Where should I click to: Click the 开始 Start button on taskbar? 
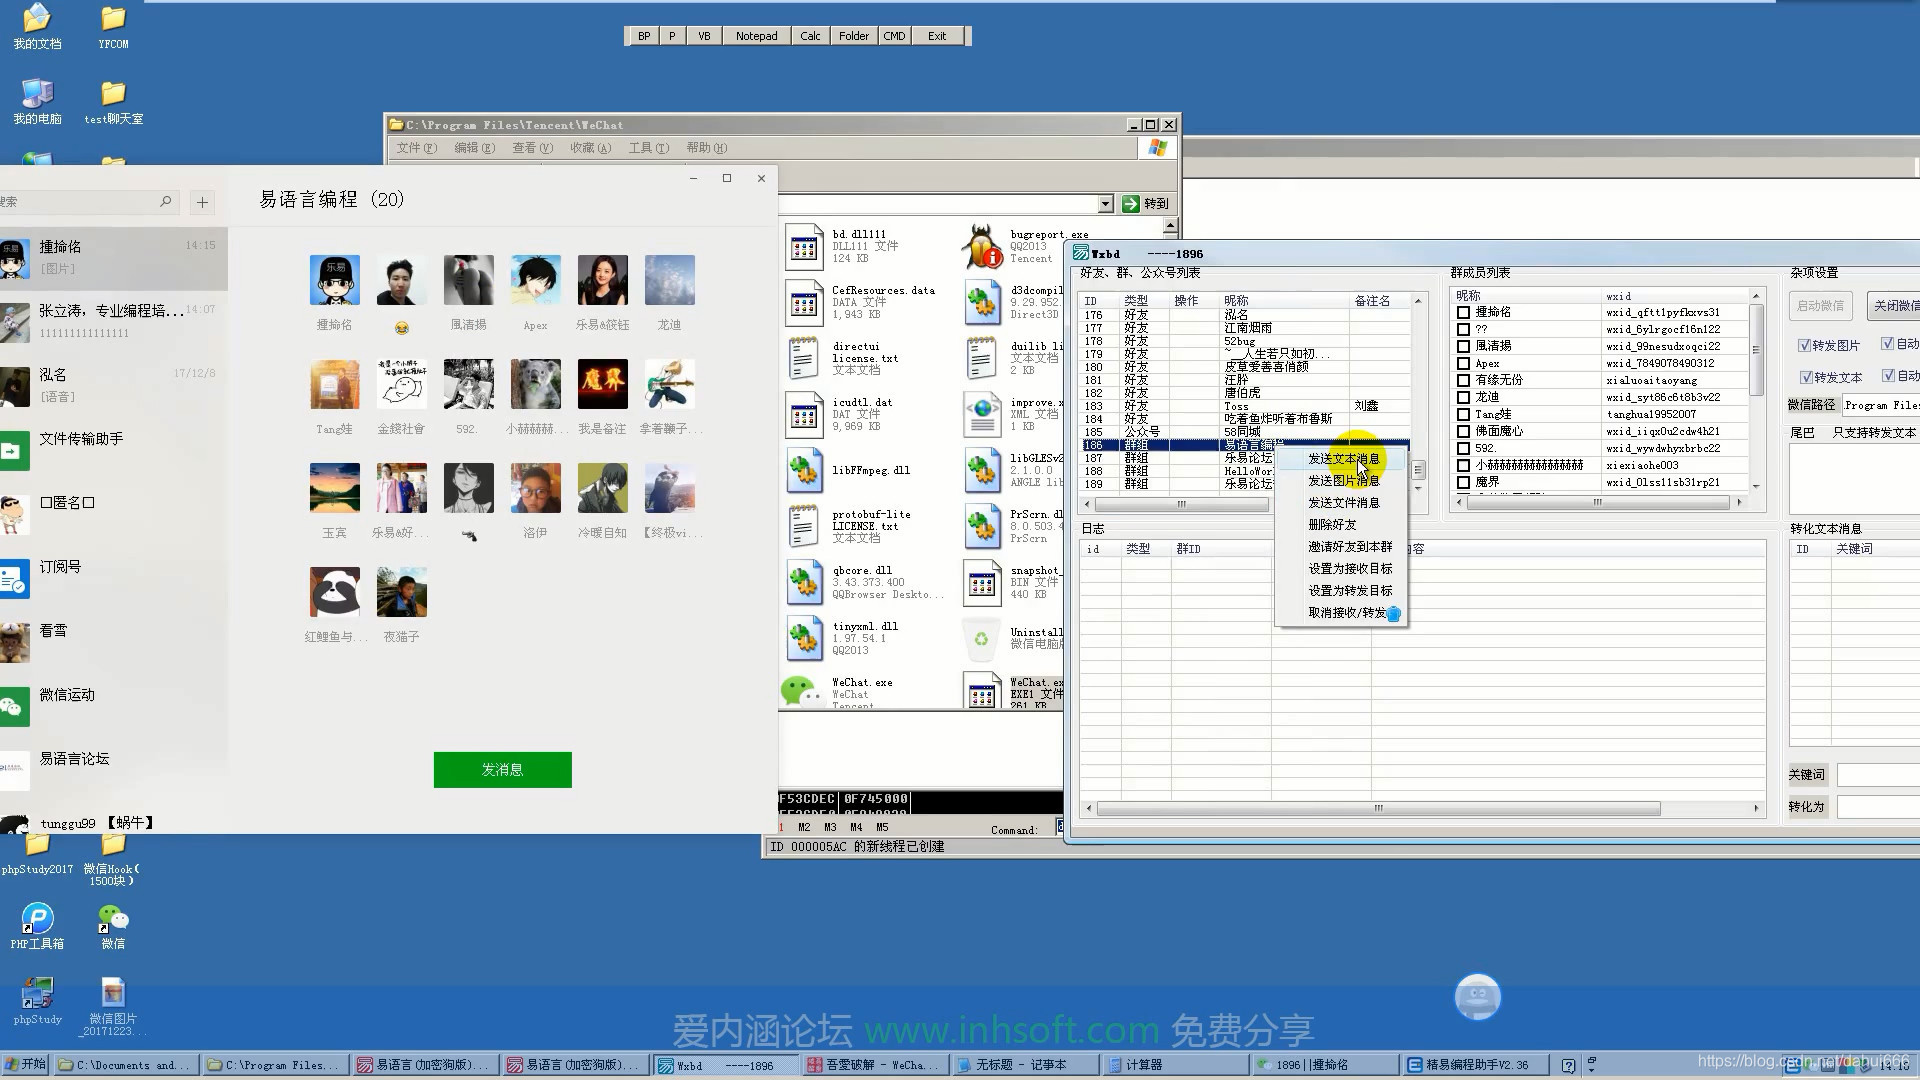[x=26, y=1065]
